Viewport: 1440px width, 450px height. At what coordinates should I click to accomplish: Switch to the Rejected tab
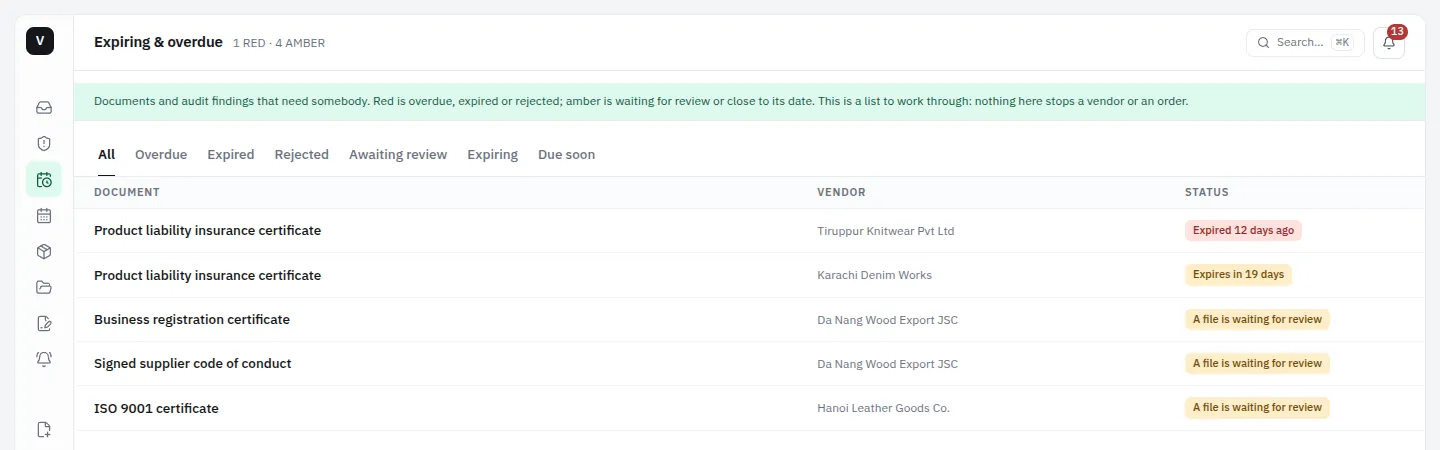302,155
